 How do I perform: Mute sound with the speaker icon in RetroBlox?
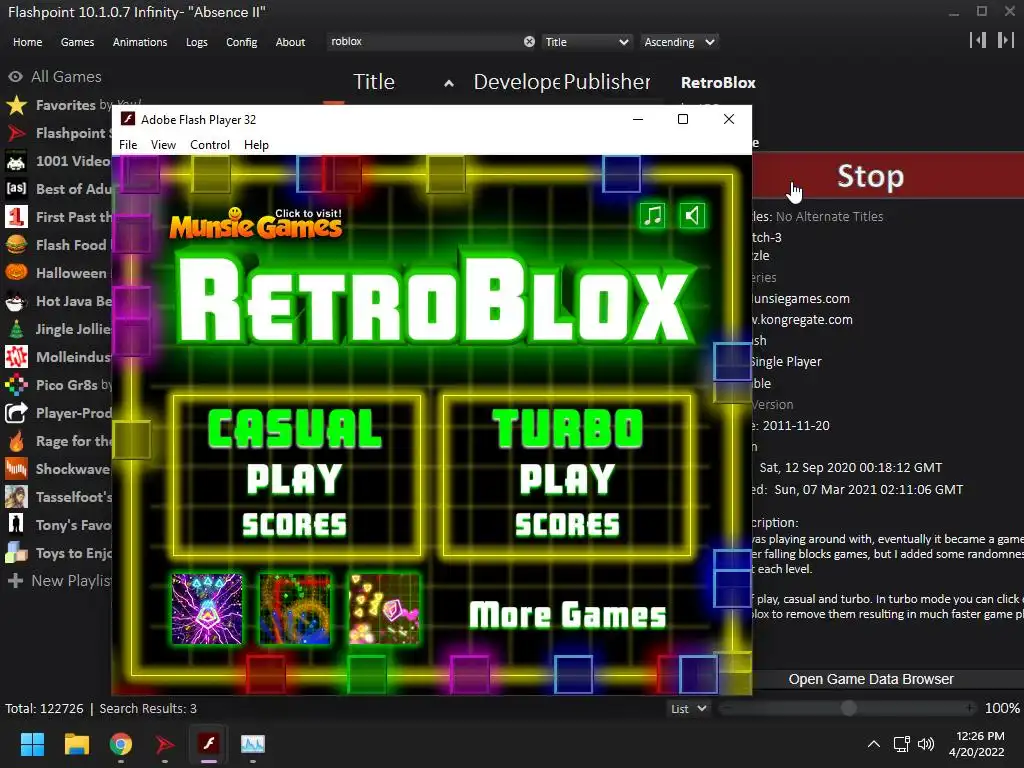692,216
